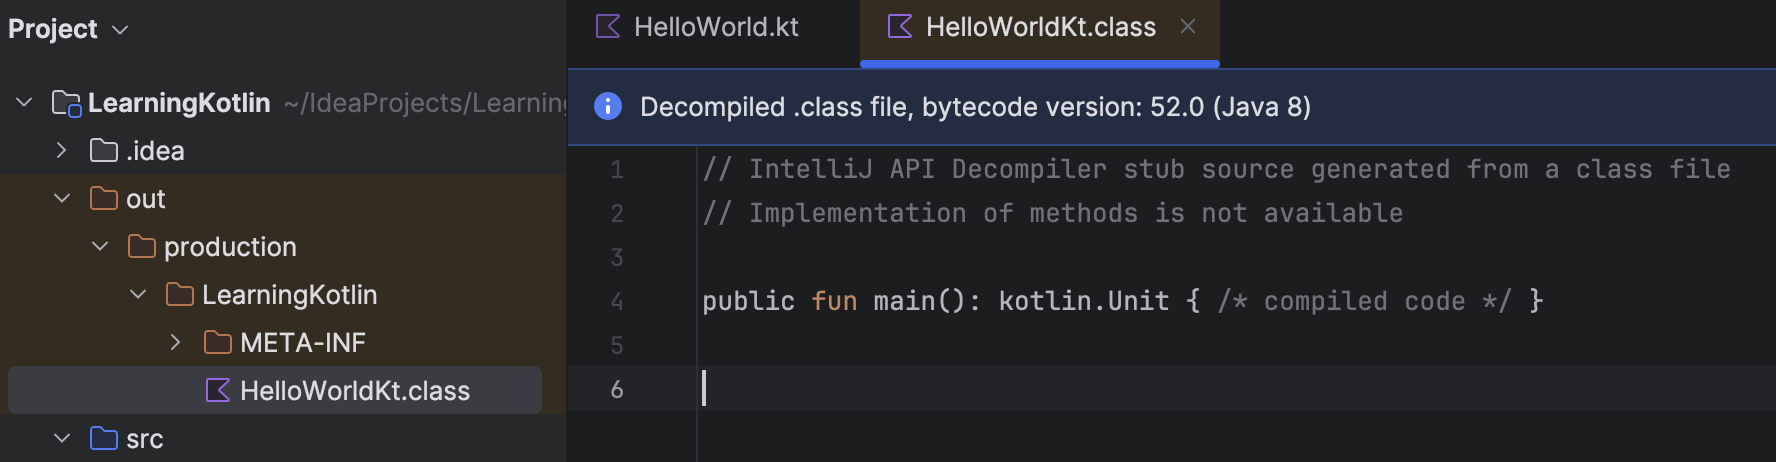1776x462 pixels.
Task: Click line number 6 in the gutter
Action: (617, 390)
